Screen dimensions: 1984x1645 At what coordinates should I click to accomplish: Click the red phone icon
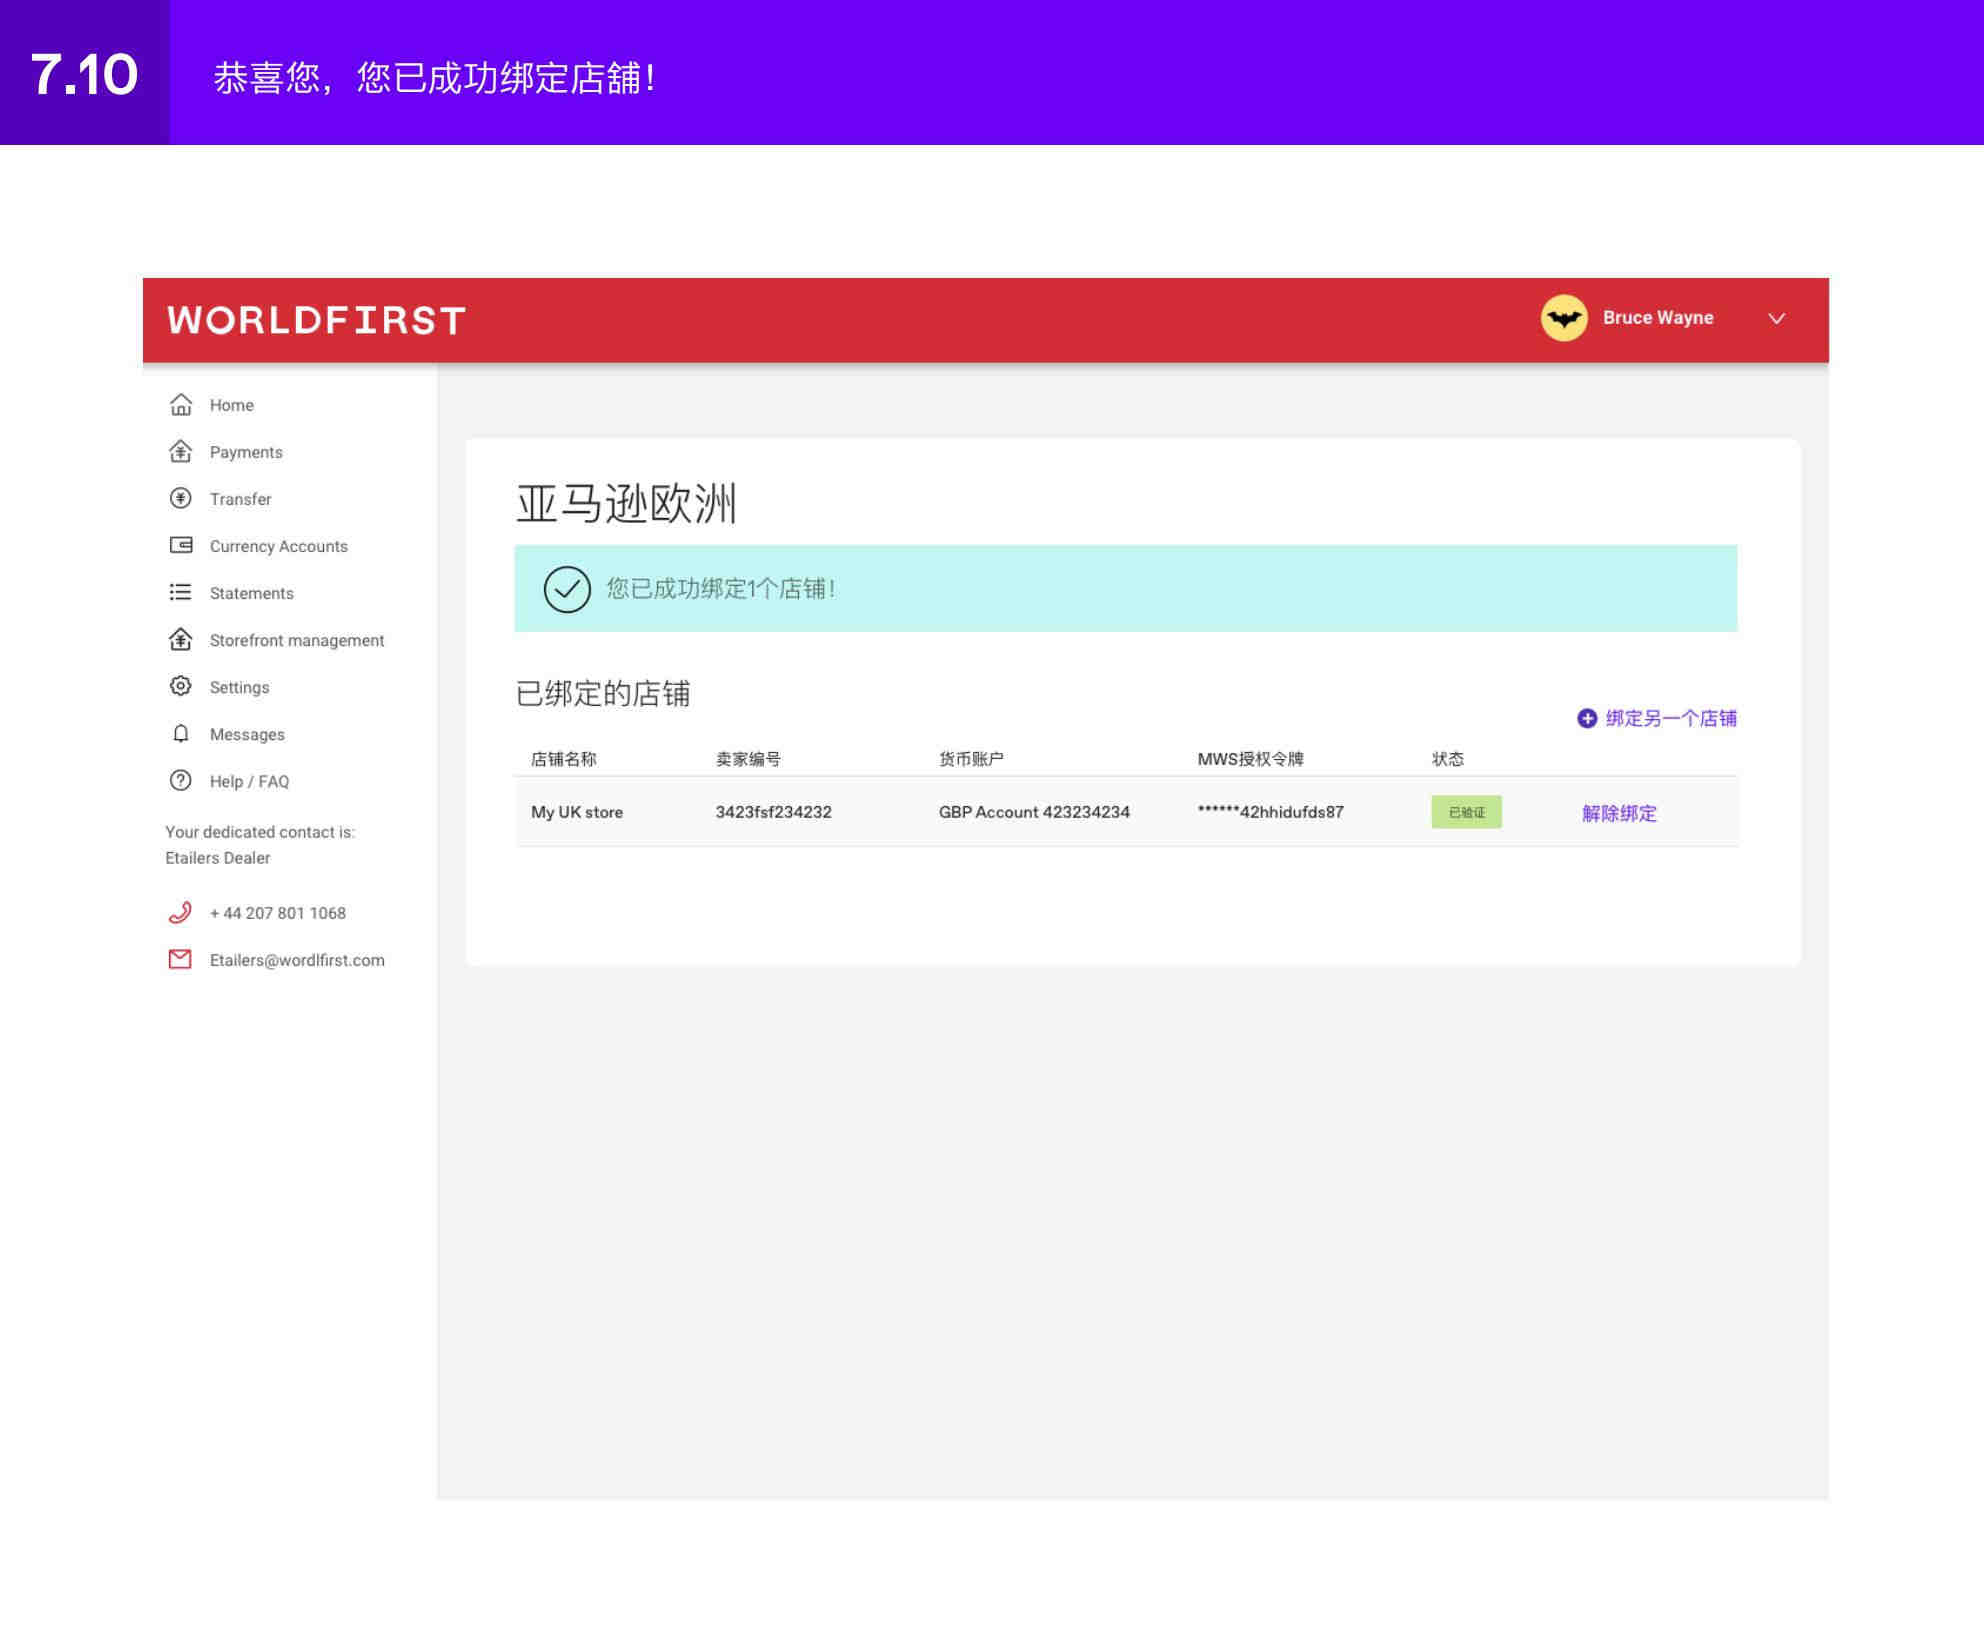[x=180, y=912]
